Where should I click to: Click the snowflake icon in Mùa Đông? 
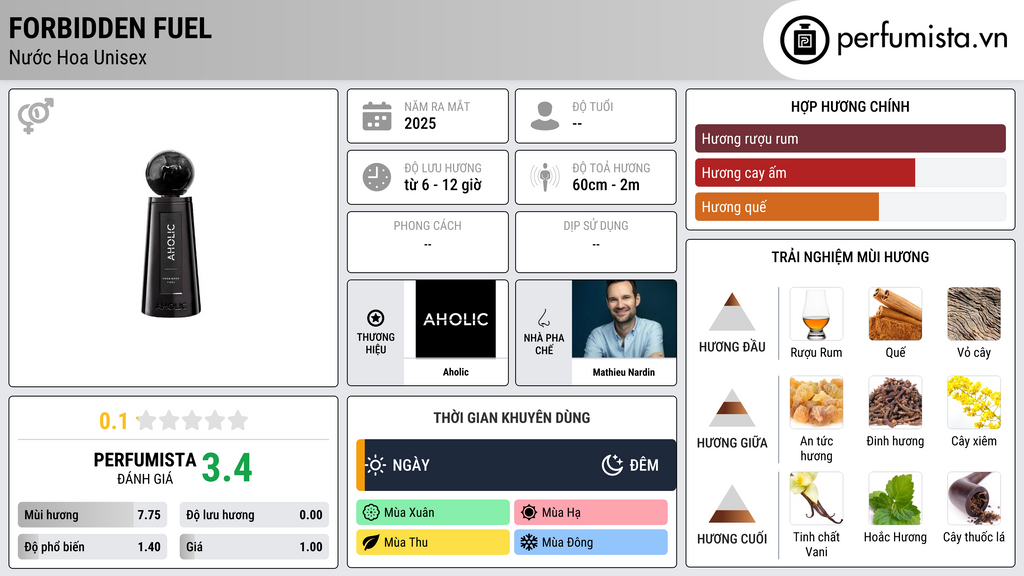pos(529,542)
